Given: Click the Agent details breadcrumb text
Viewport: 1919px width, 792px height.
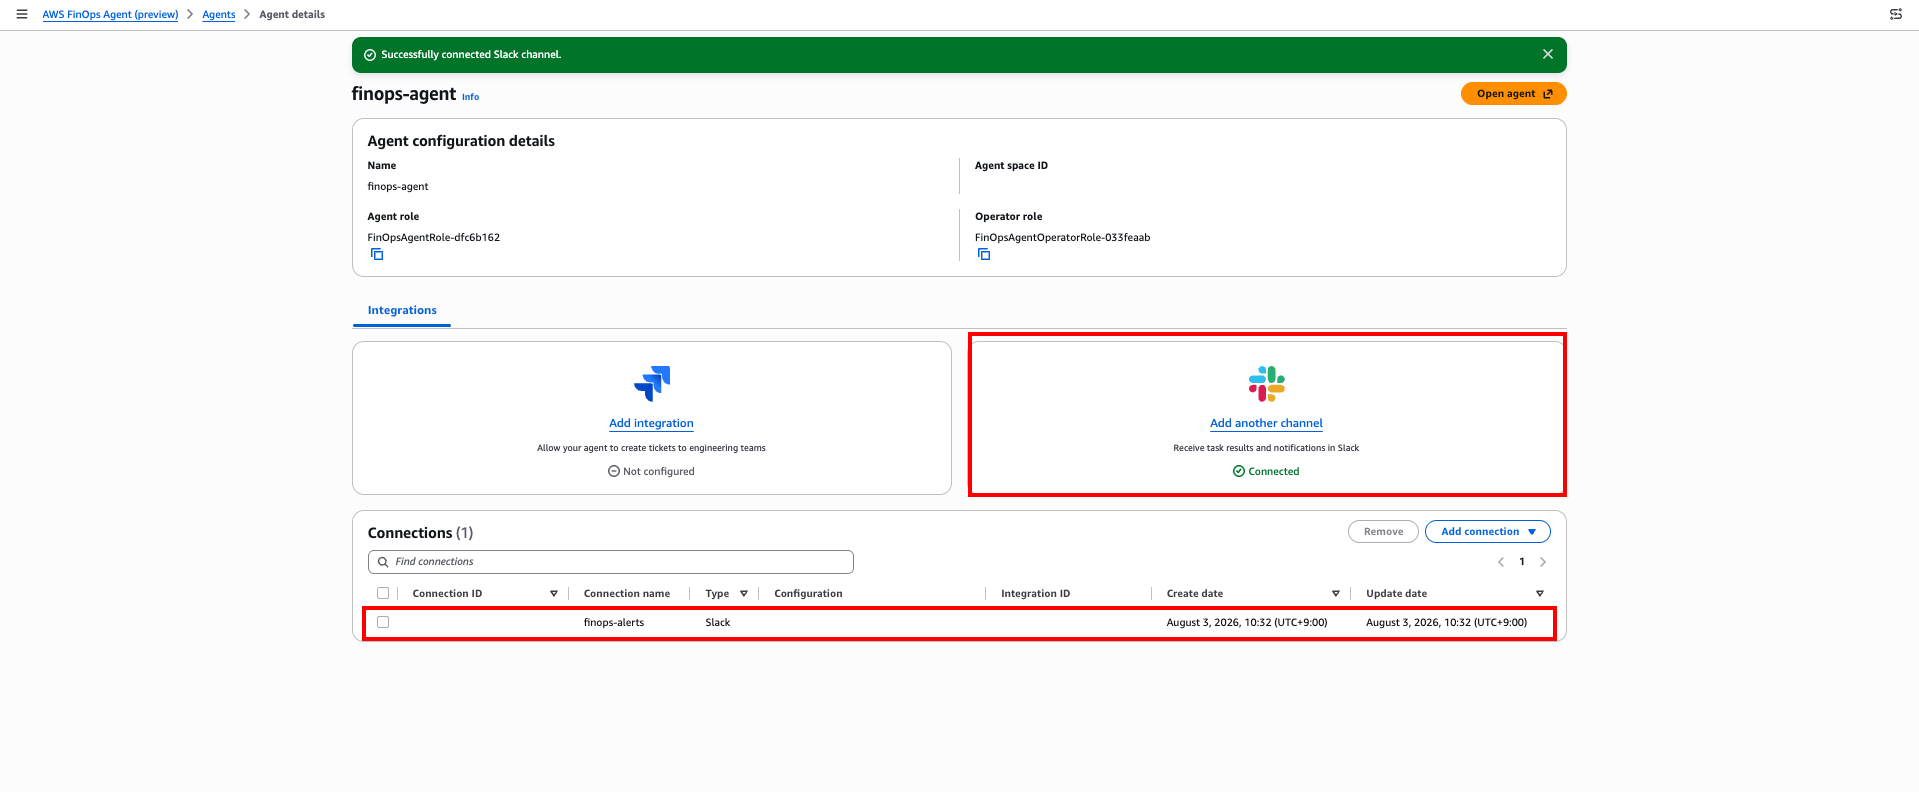Looking at the screenshot, I should 292,15.
